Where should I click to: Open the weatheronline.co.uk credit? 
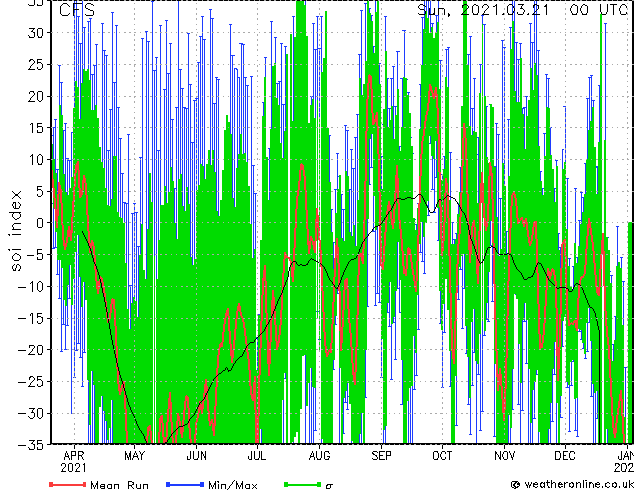click(x=572, y=484)
